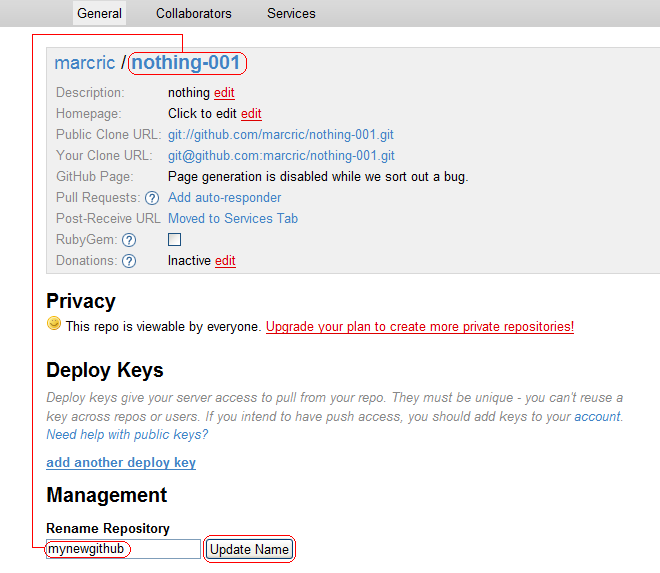Click 'This repo is viewable by everyone' text

[164, 327]
